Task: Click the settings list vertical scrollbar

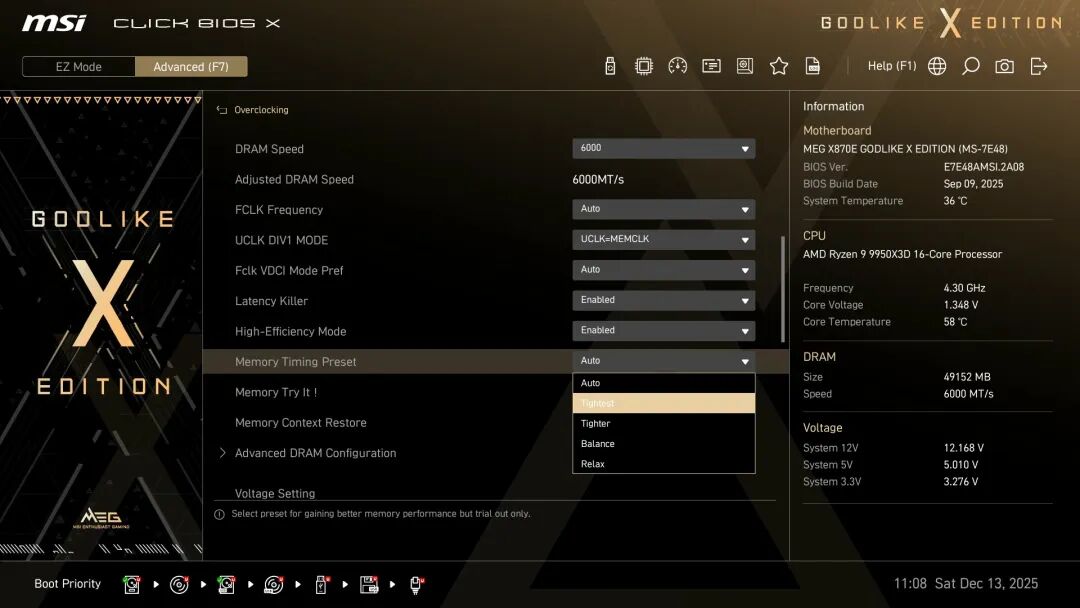Action: [783, 289]
